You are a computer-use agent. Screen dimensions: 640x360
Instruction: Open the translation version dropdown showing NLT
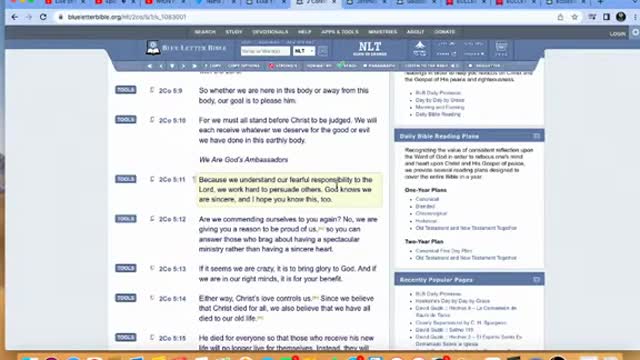pyautogui.click(x=304, y=51)
